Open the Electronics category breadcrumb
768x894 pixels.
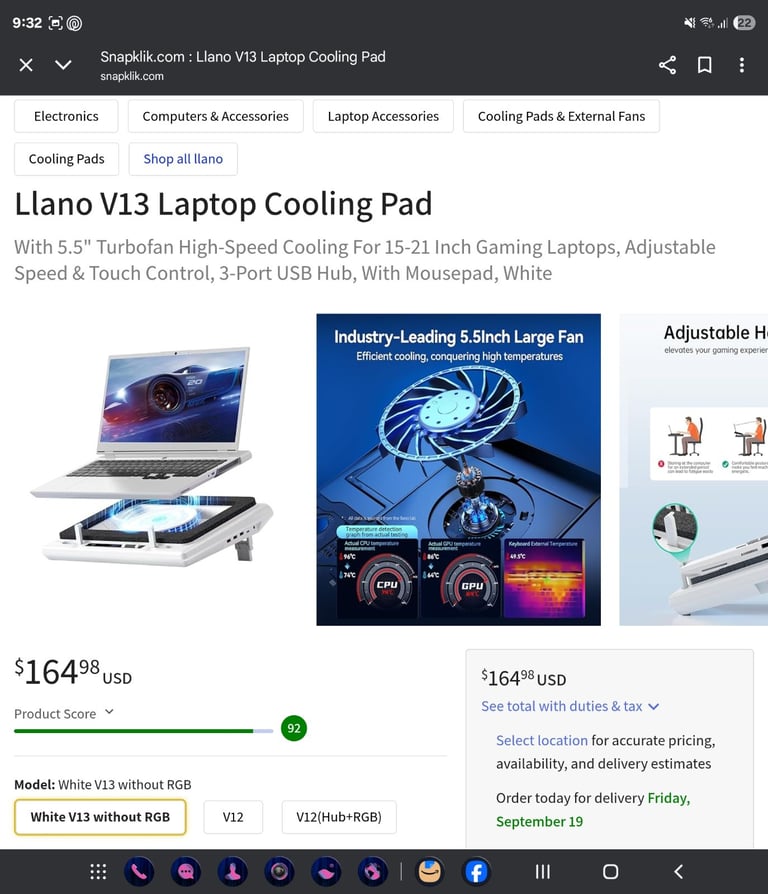point(66,116)
